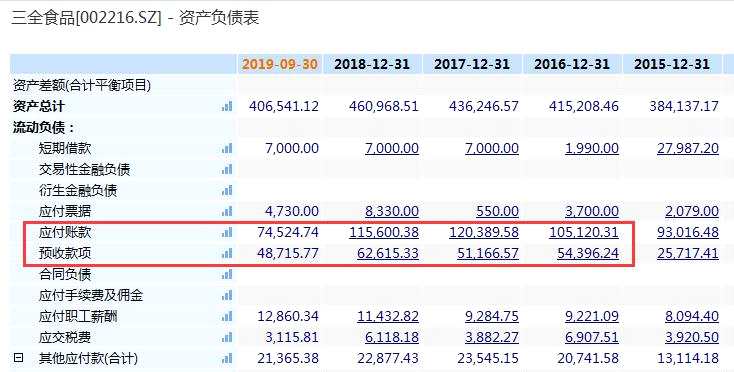
Task: Select the 2019-09-30 column header
Action: pyautogui.click(x=280, y=64)
